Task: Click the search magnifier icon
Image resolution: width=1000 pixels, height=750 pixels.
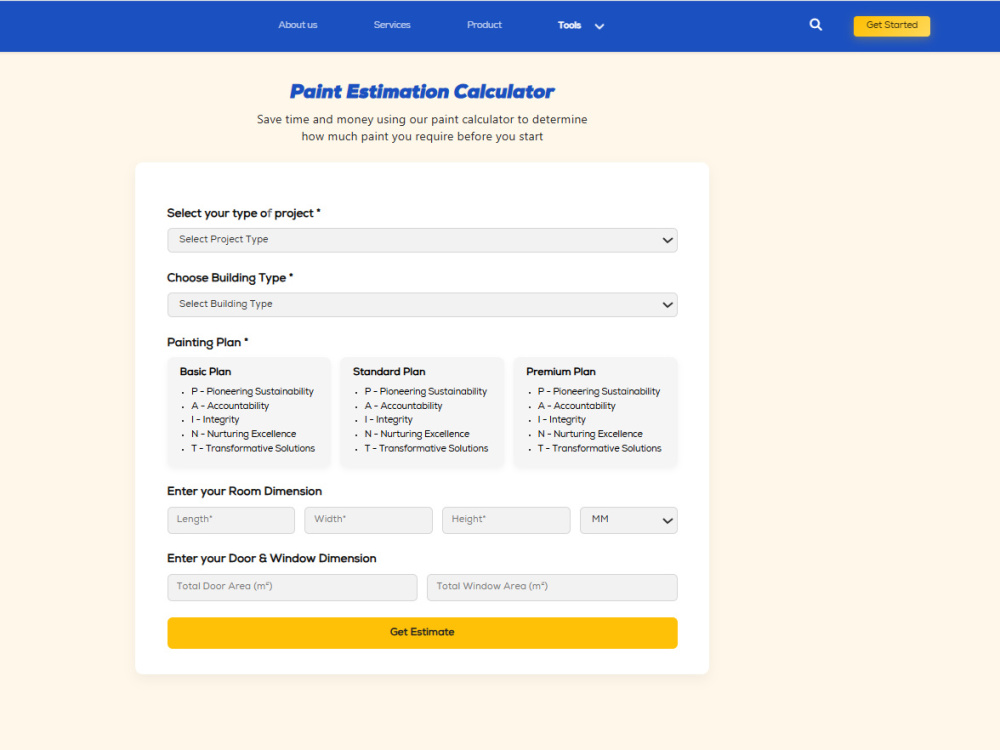Action: tap(815, 25)
